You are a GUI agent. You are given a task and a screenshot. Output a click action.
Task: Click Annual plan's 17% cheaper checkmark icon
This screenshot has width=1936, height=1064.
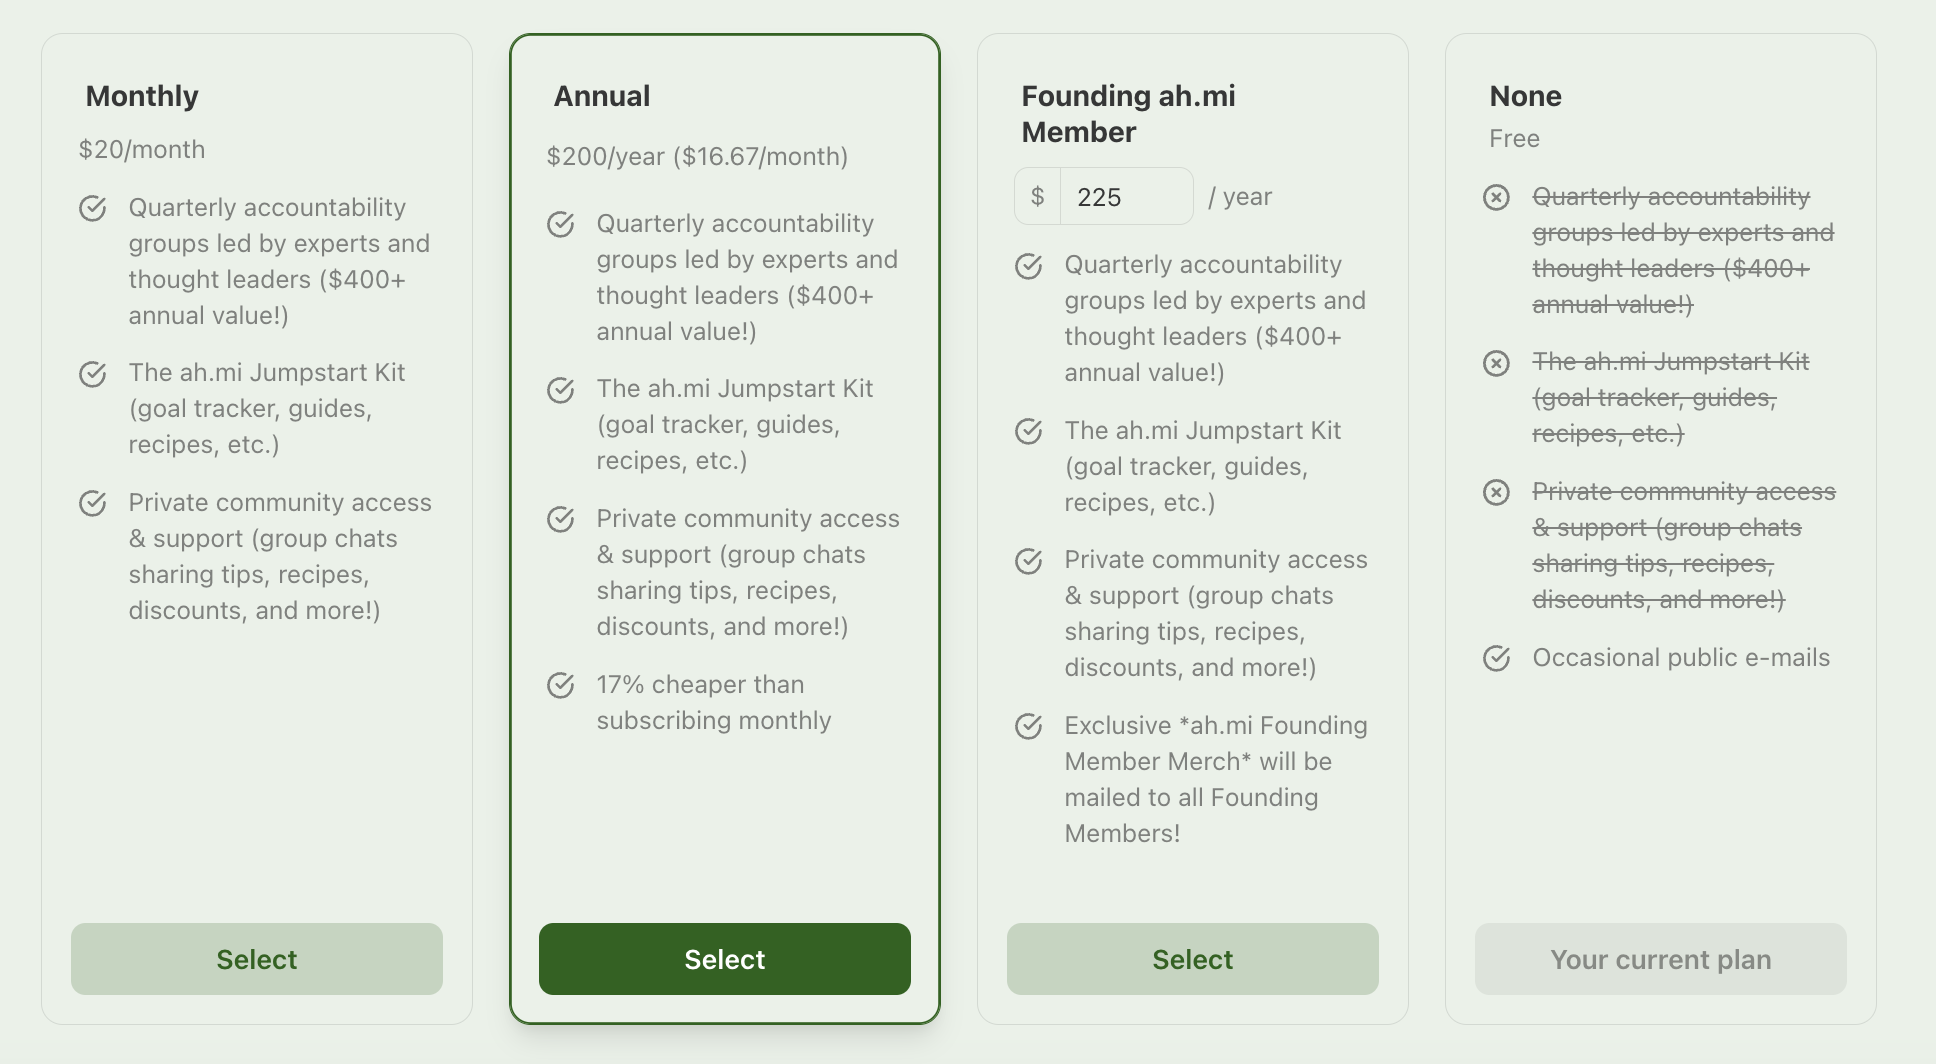(561, 685)
